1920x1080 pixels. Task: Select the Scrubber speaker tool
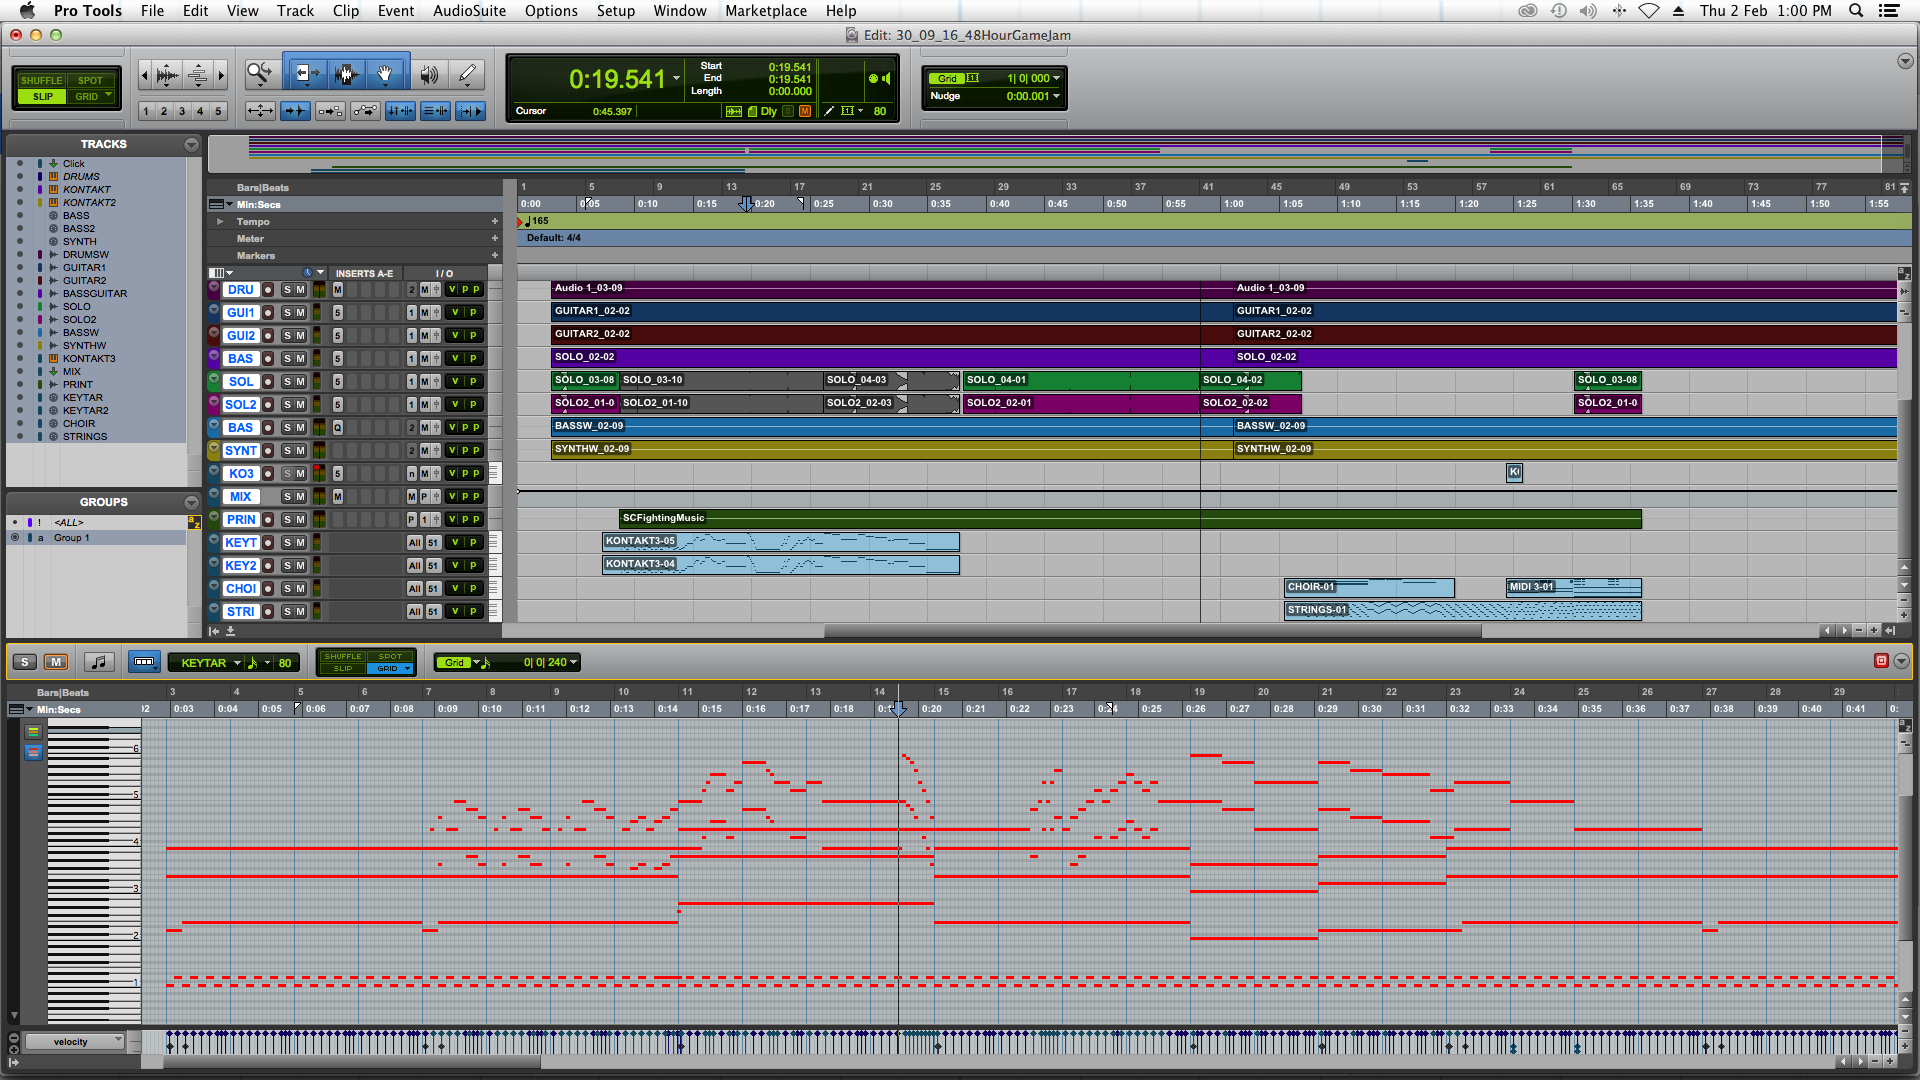429,74
